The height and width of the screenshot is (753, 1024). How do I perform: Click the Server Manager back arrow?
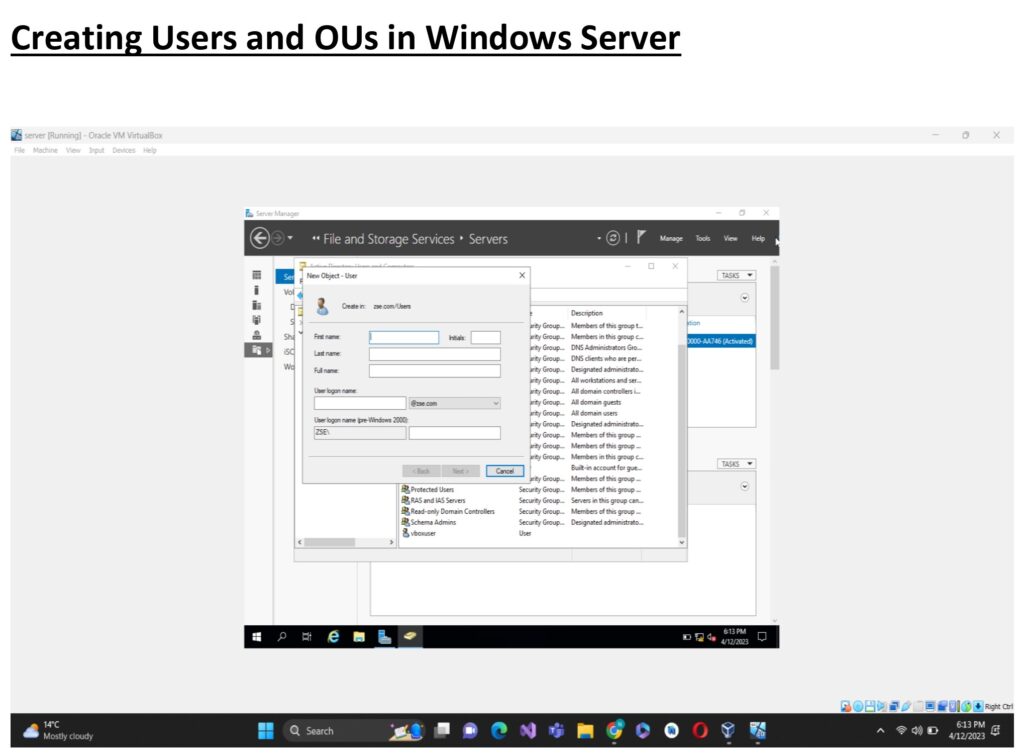tap(260, 238)
